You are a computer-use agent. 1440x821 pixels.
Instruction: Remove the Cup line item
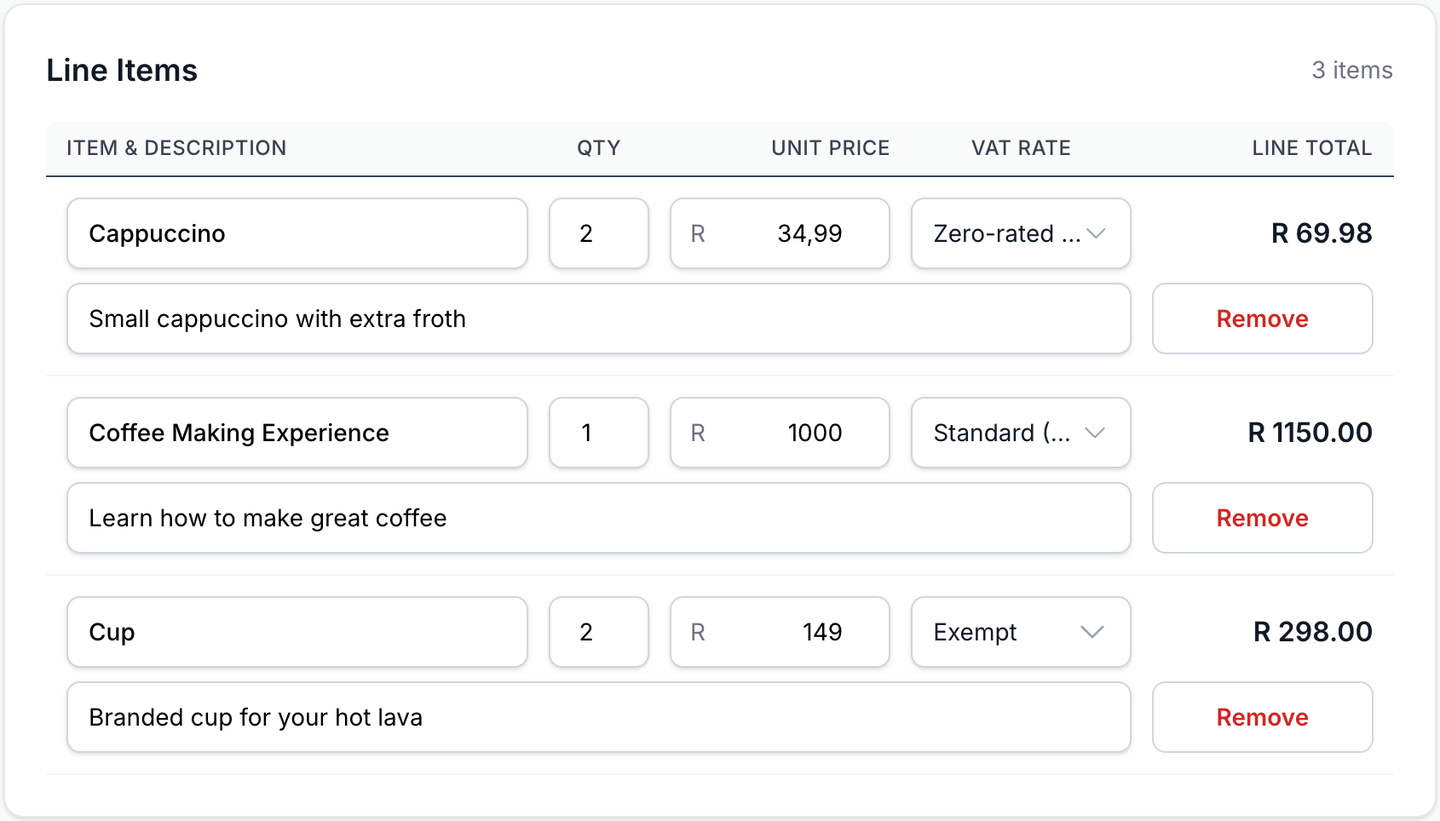tap(1261, 716)
